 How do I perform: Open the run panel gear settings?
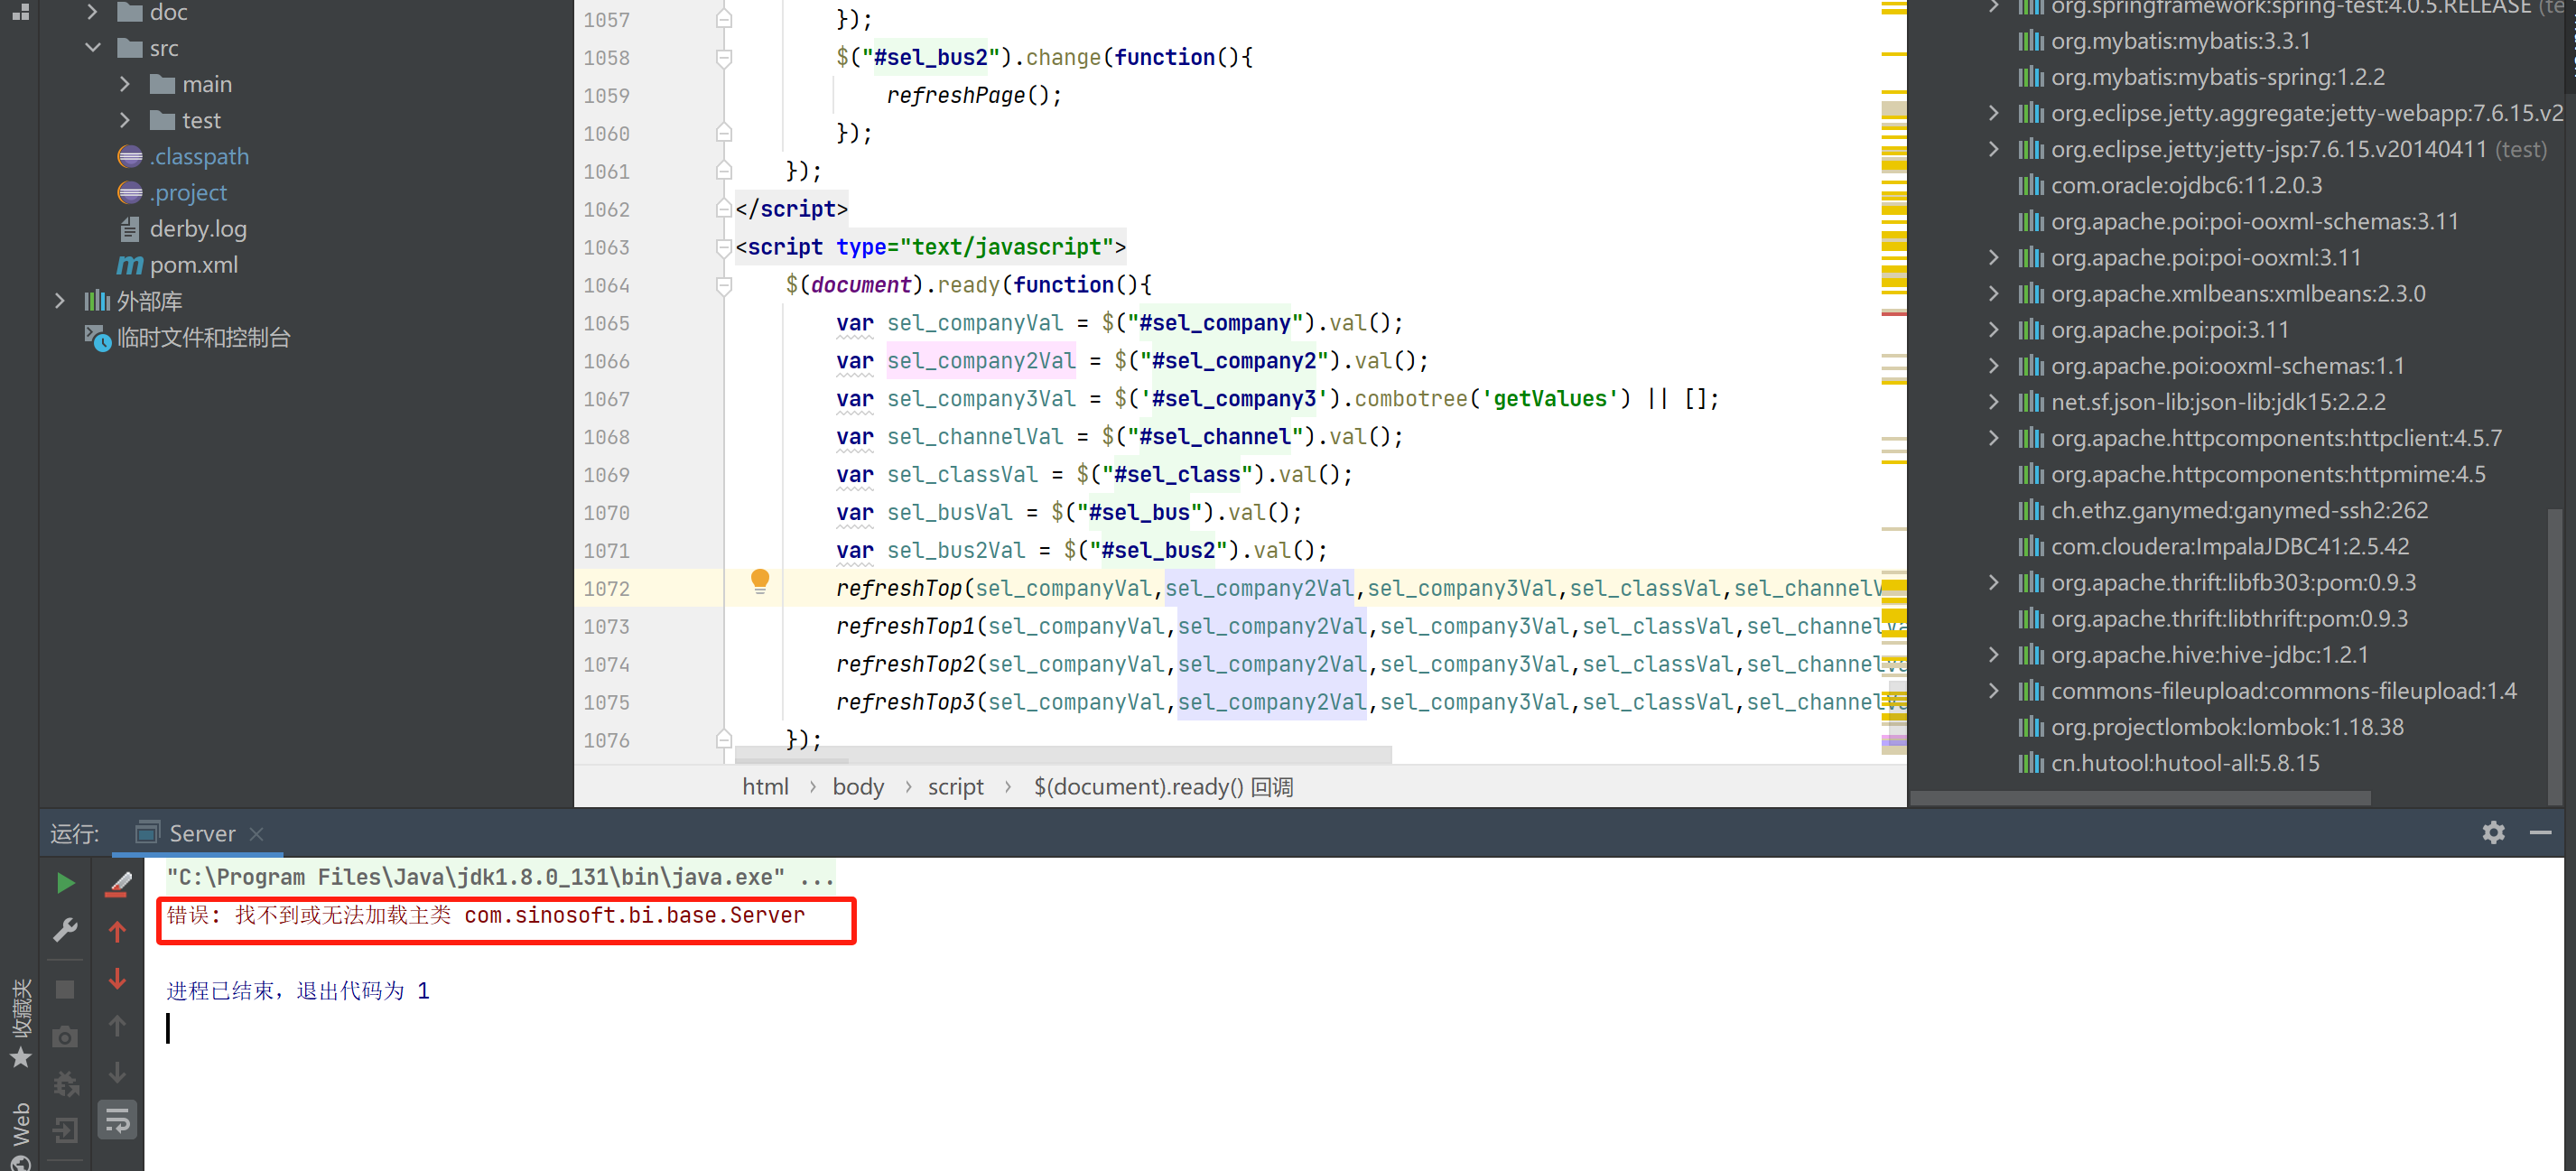coord(2493,832)
